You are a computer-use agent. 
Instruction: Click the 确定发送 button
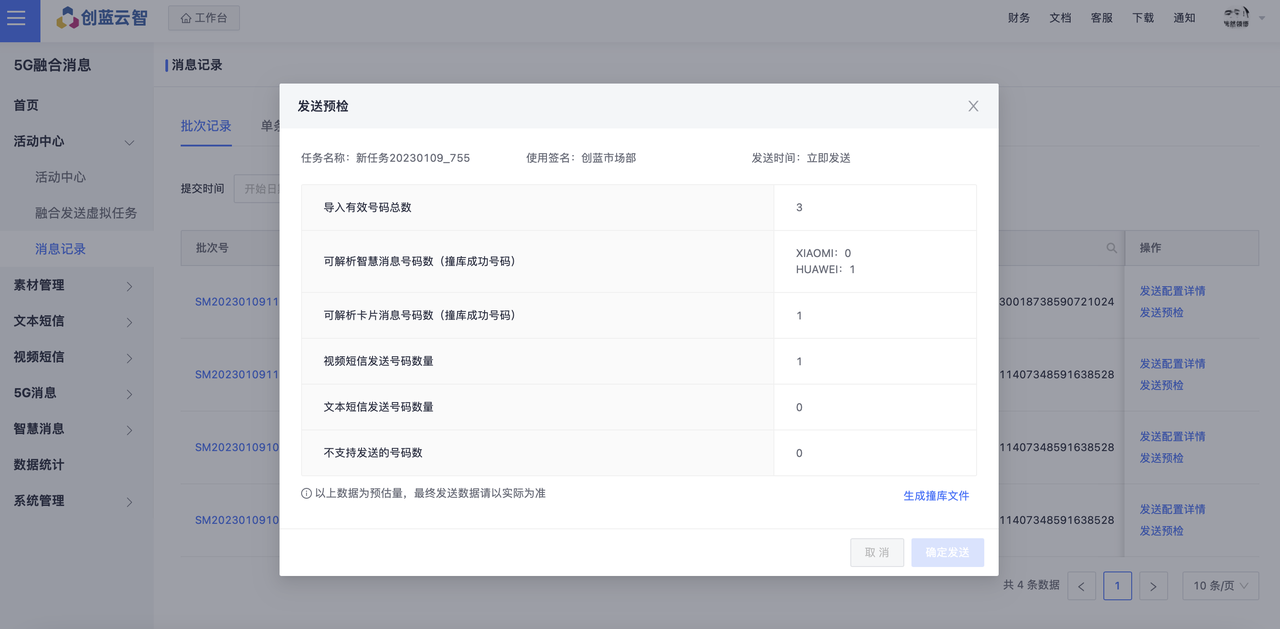coord(947,553)
